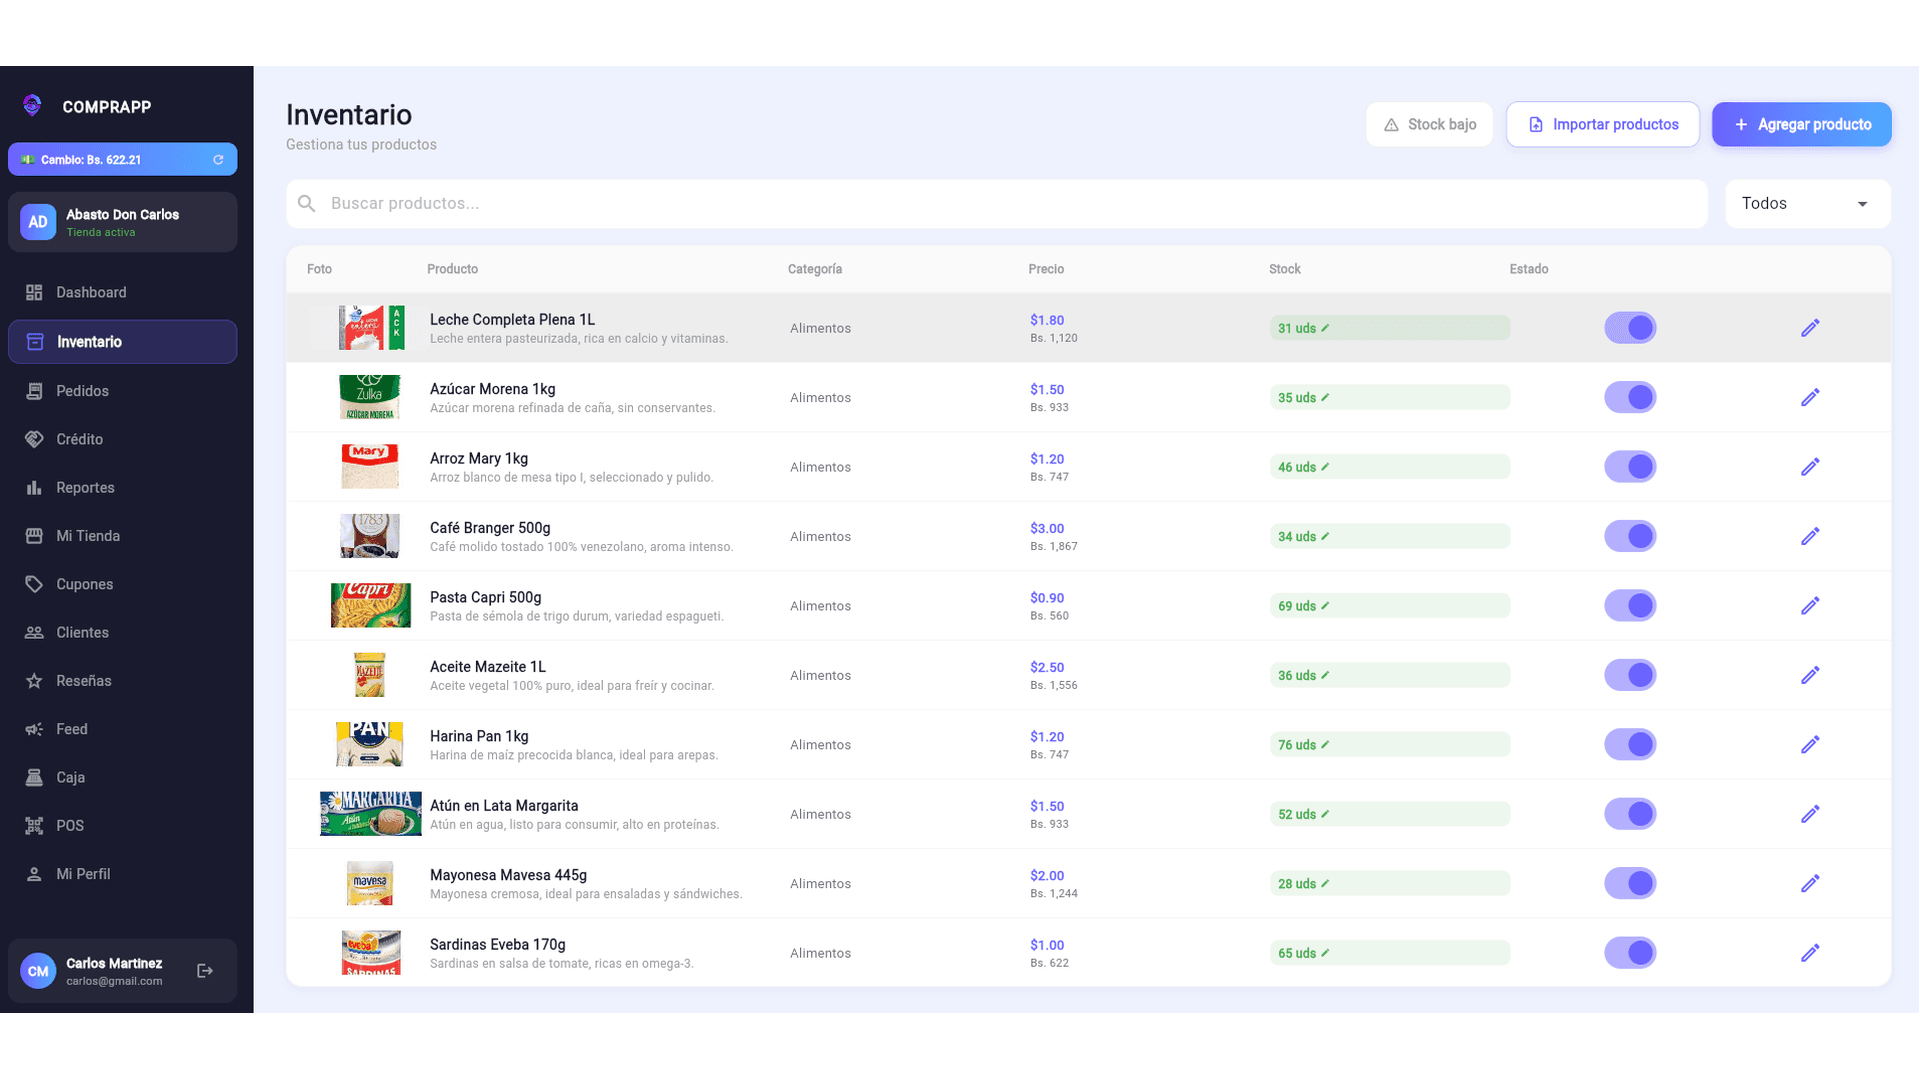Navigate to Reportes
1920x1080 pixels.
122,488
